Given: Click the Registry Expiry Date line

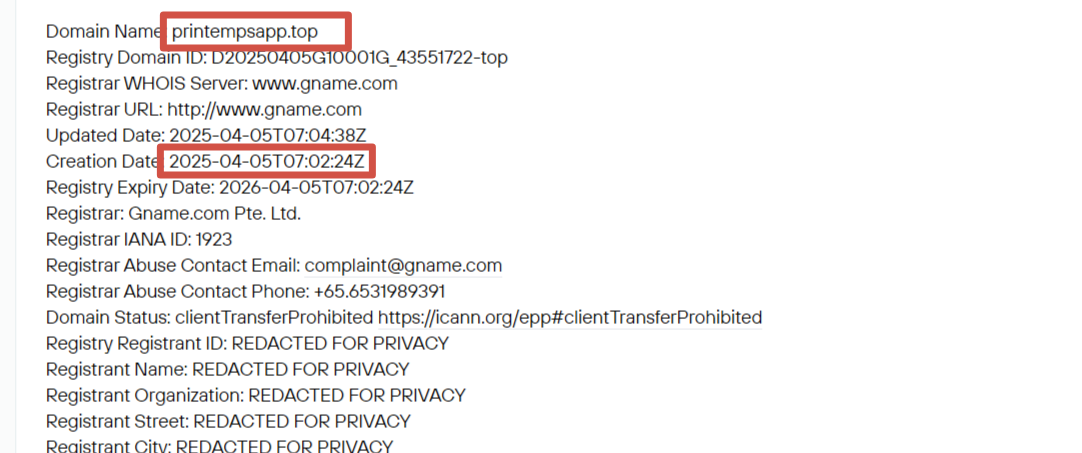Looking at the screenshot, I should 230,188.
